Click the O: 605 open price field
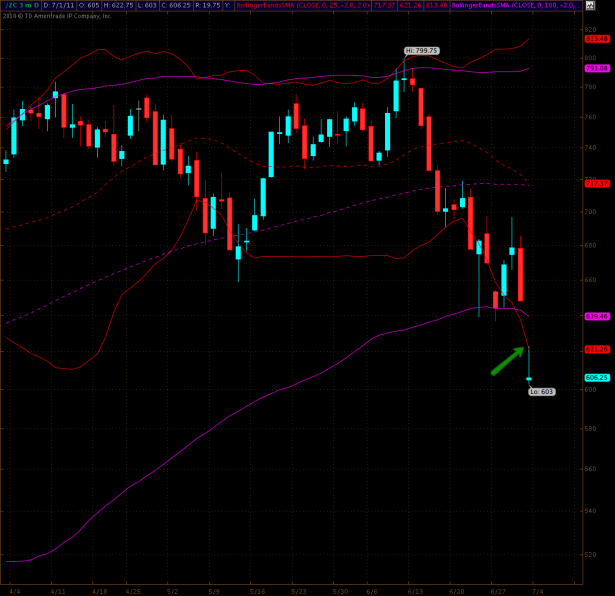This screenshot has width=615, height=596. click(x=93, y=5)
